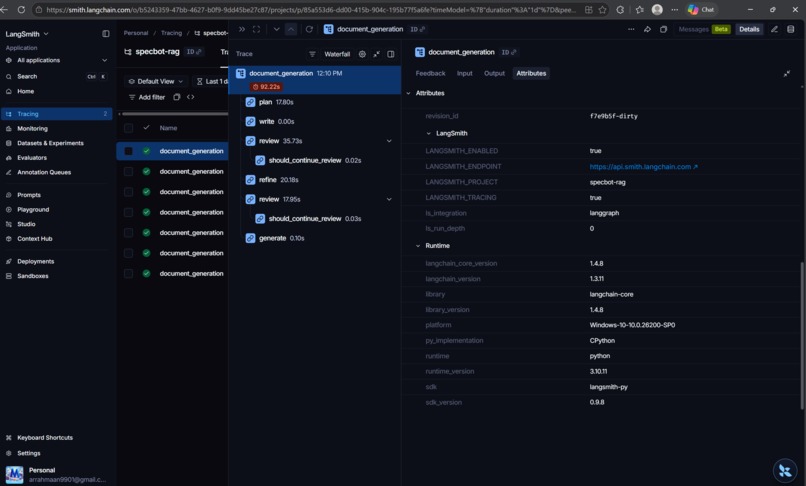Click the Waterfall view button
Image resolution: width=806 pixels, height=486 pixels.
pos(337,54)
